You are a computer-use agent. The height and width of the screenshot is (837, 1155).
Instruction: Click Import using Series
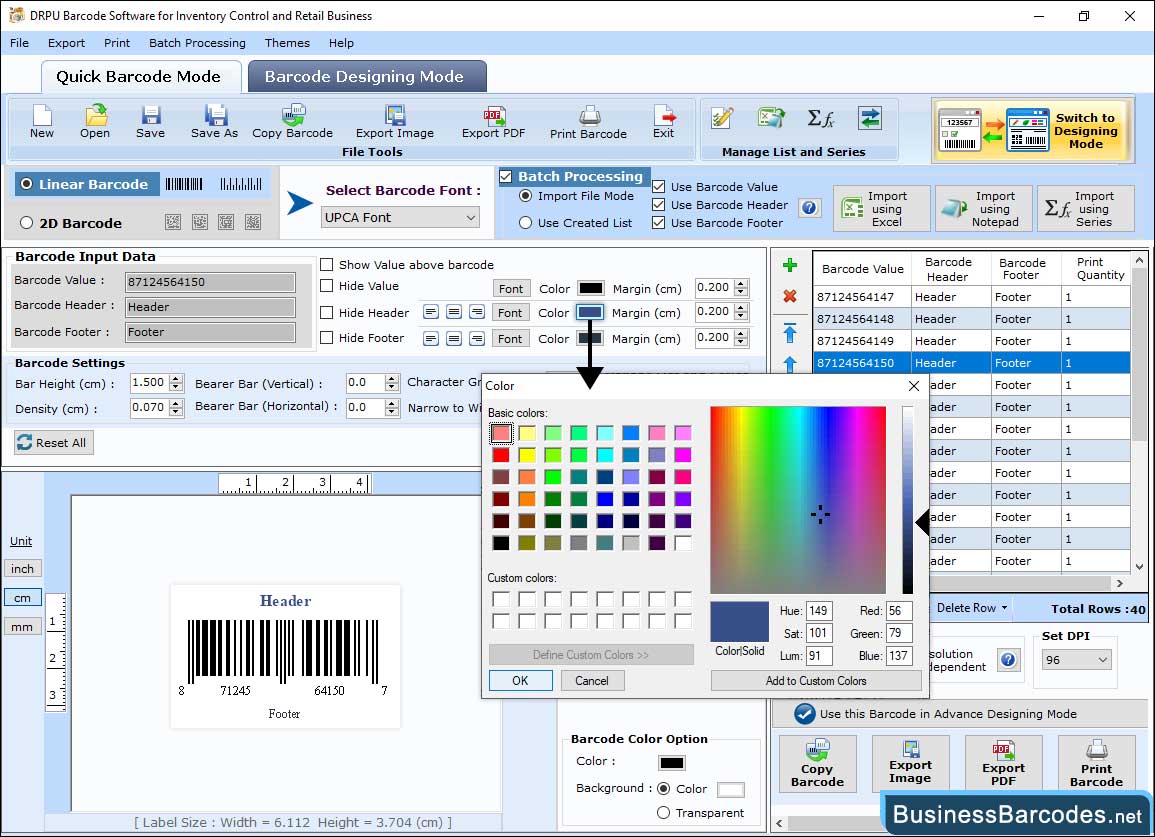pyautogui.click(x=1086, y=209)
